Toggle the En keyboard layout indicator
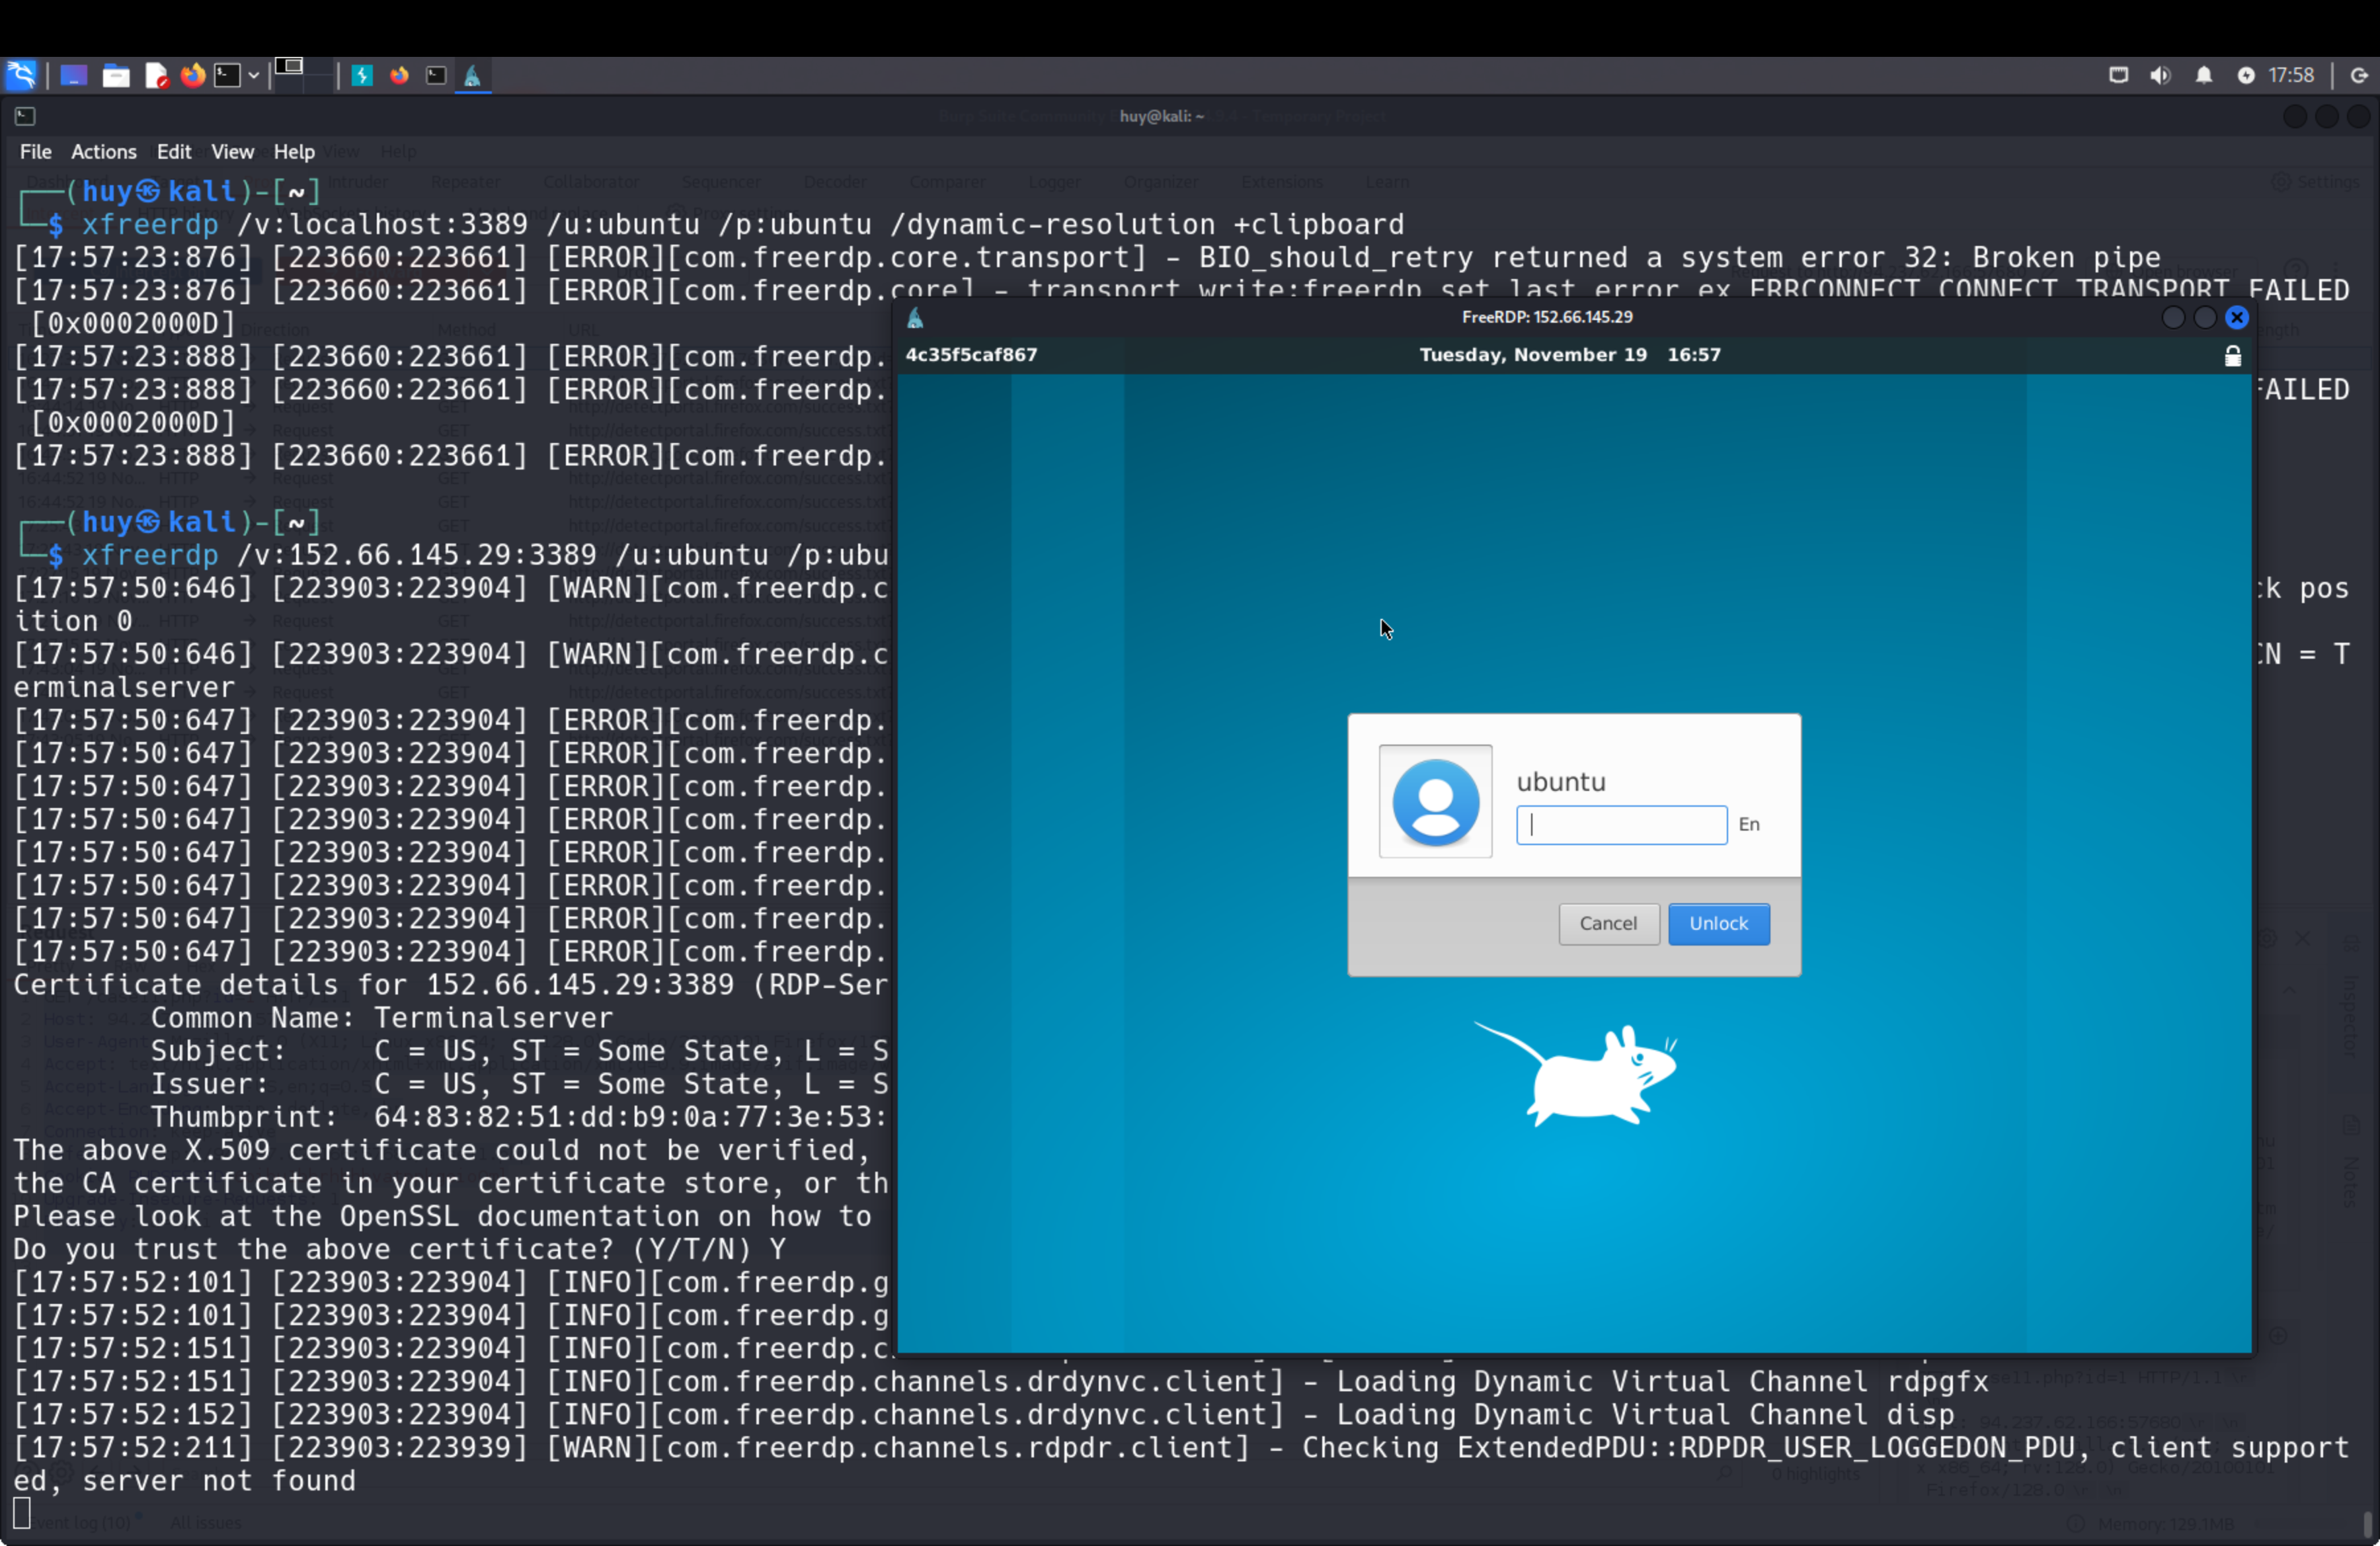 click(x=1748, y=825)
